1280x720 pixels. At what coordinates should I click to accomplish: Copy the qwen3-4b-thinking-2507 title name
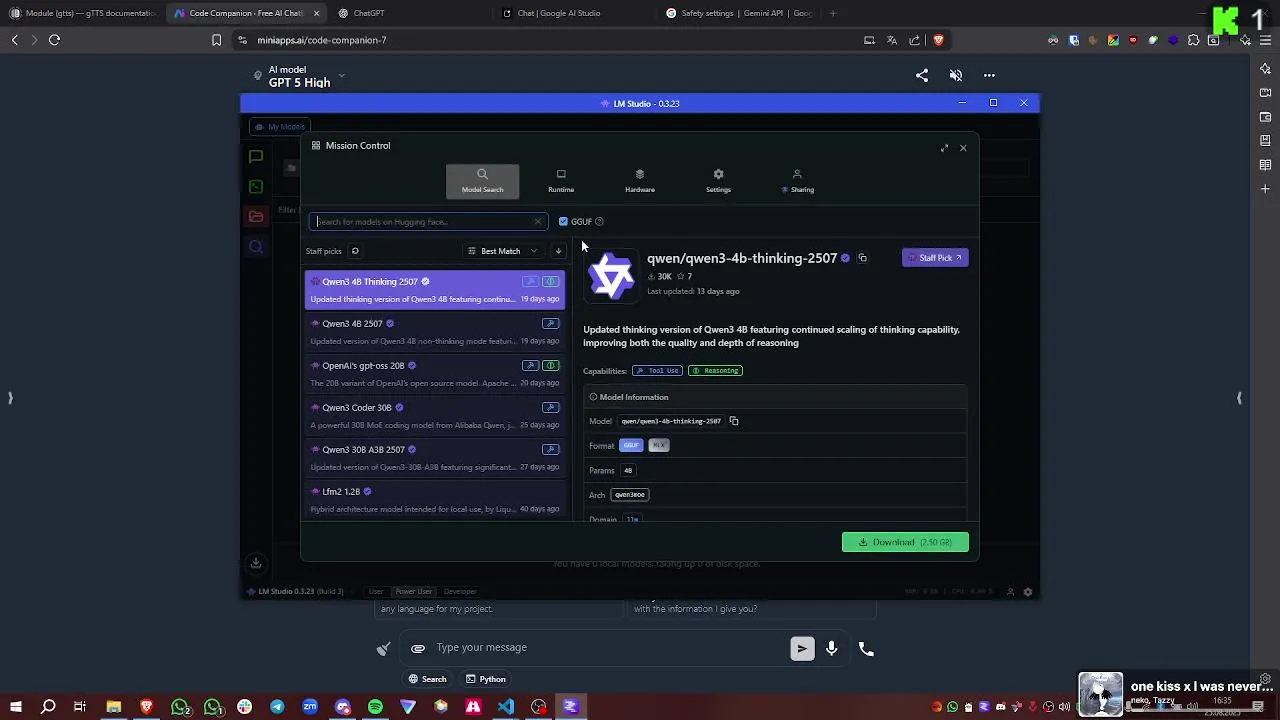(x=862, y=258)
